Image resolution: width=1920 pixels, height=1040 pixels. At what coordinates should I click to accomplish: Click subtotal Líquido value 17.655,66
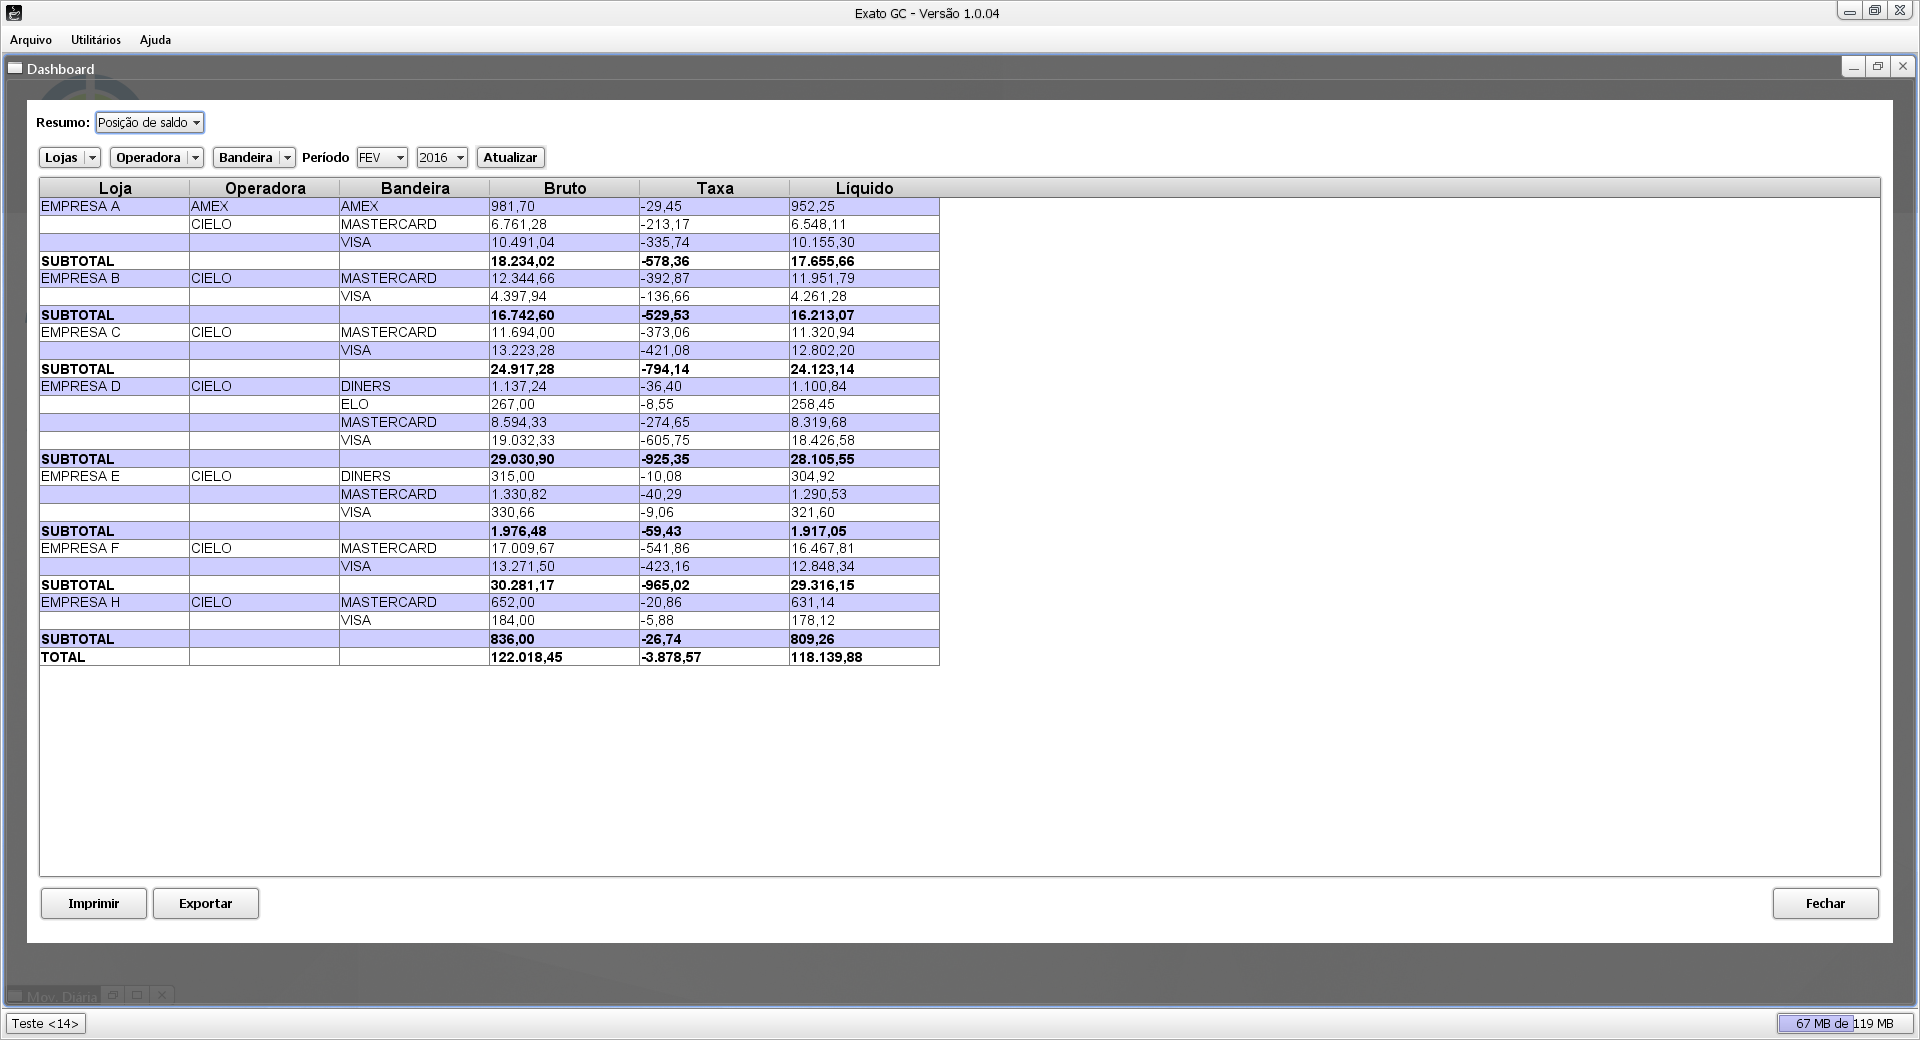click(x=864, y=261)
